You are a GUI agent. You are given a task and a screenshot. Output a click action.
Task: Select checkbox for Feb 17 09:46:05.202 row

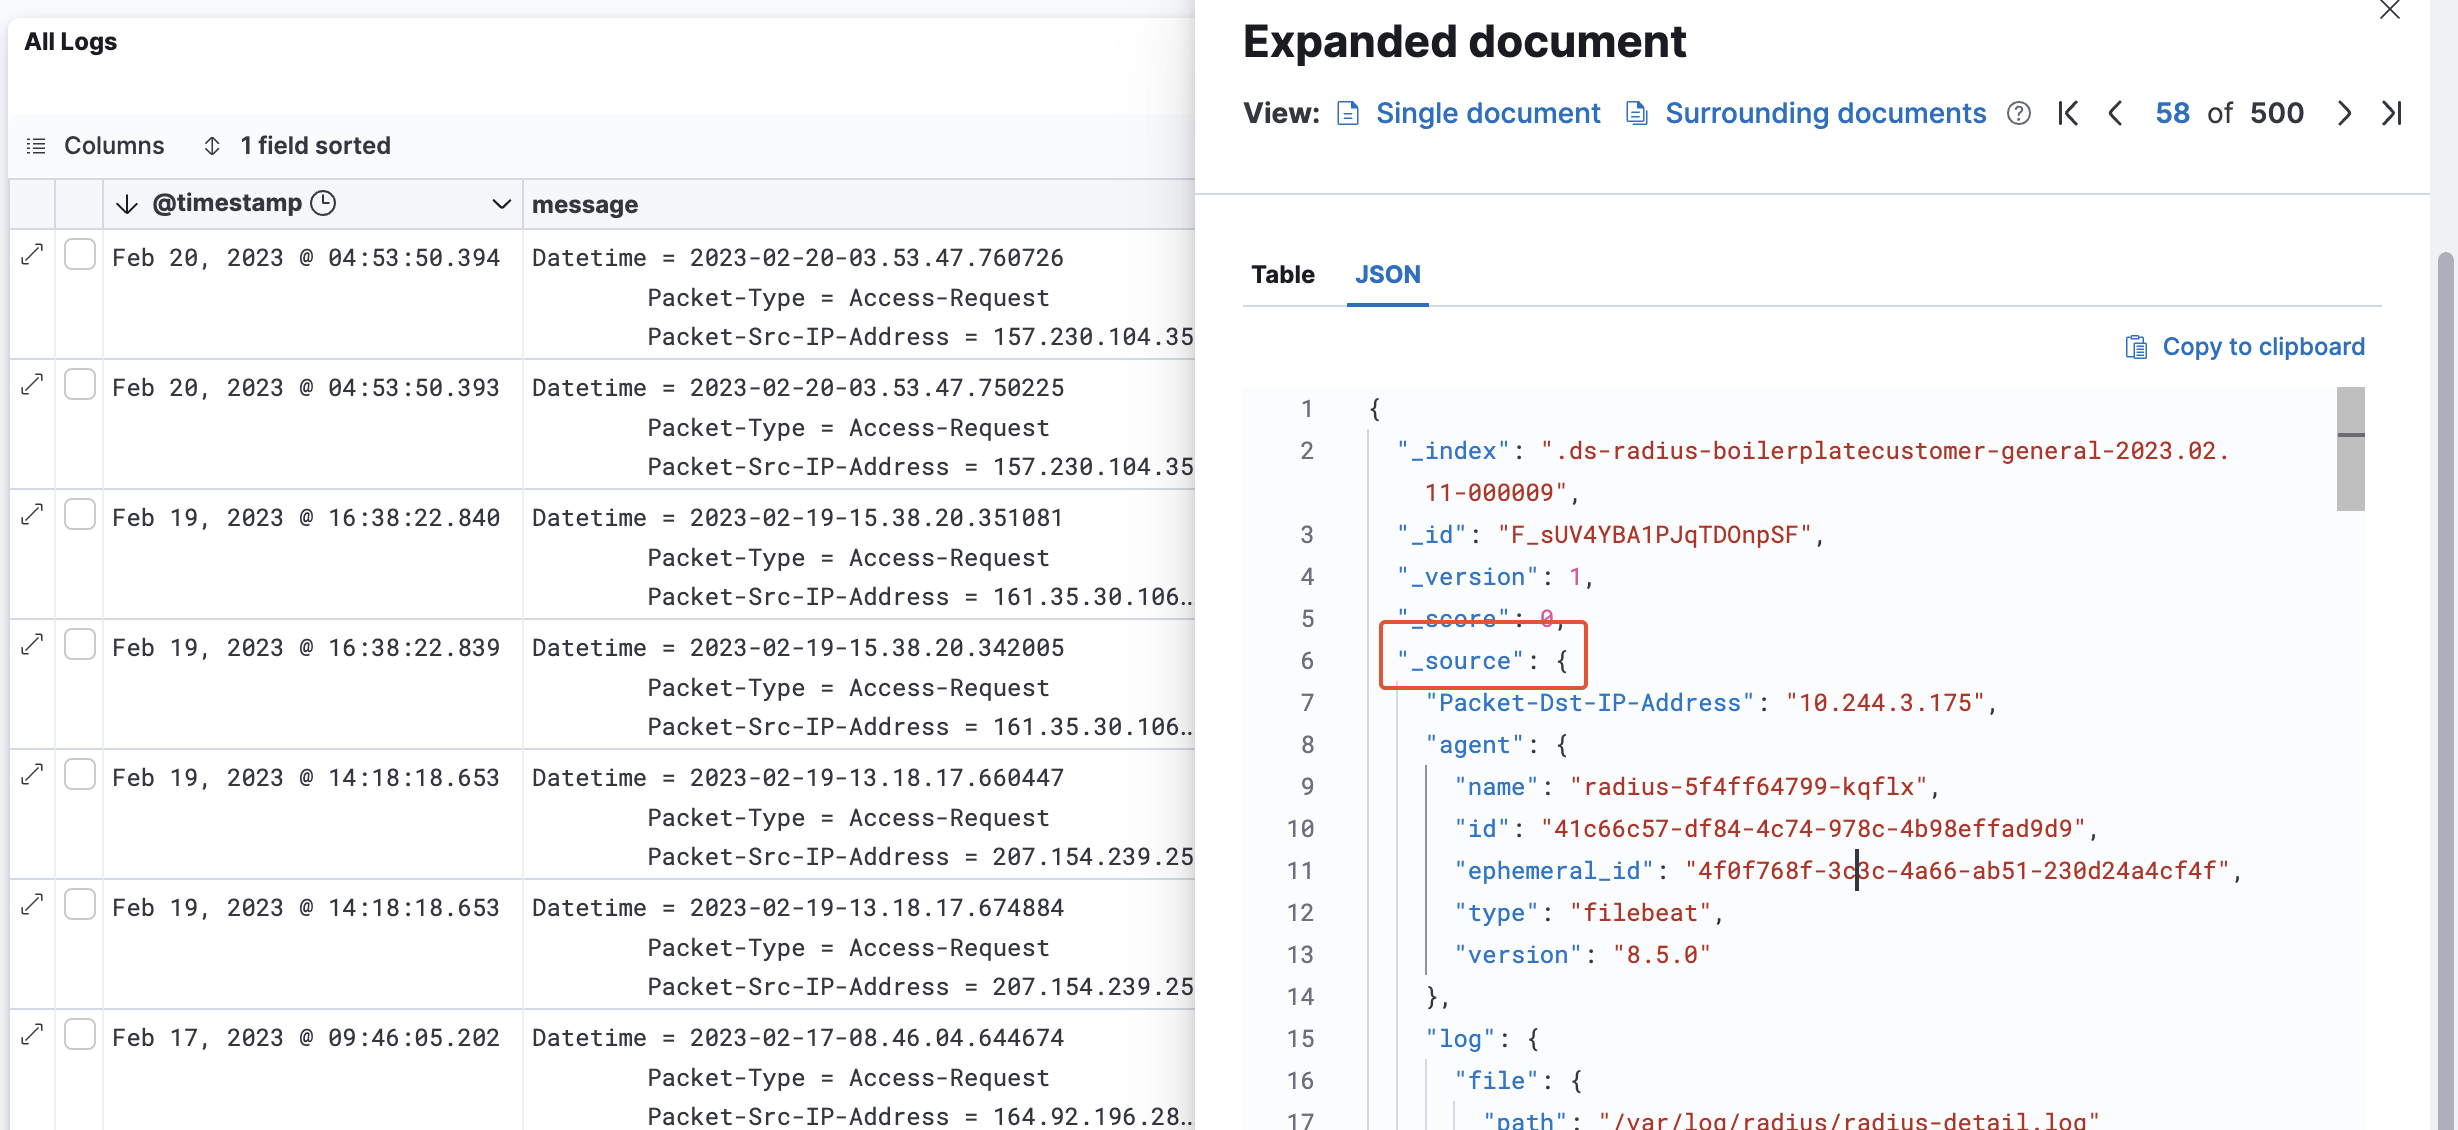point(80,1035)
